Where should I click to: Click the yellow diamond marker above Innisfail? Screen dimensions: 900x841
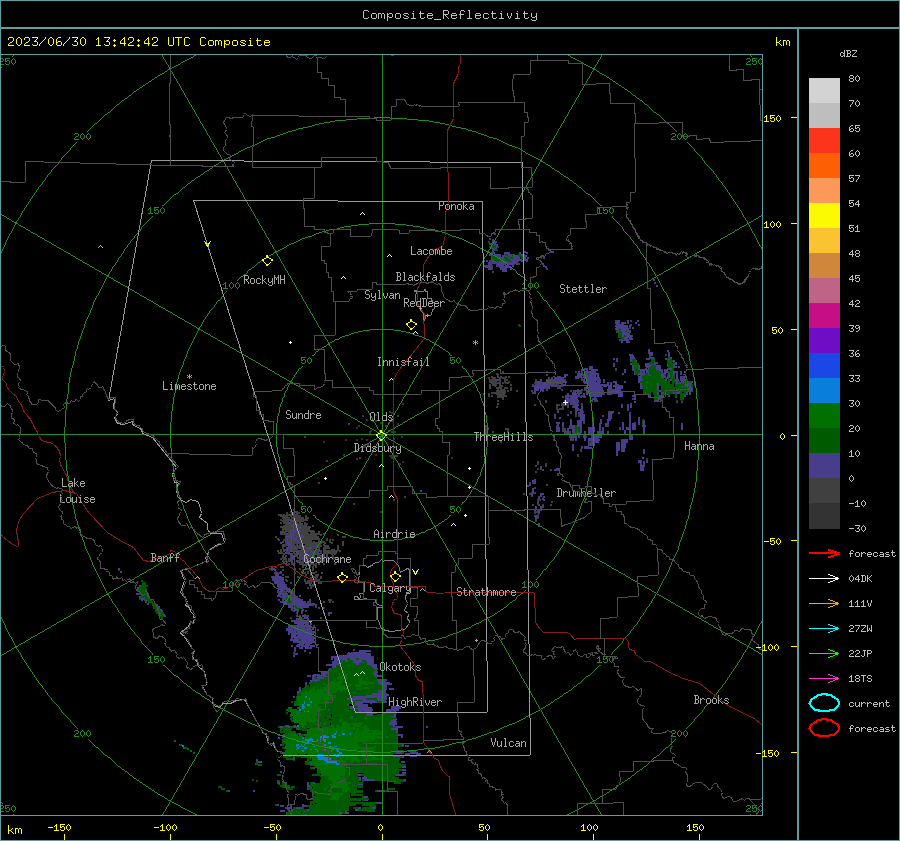point(411,325)
